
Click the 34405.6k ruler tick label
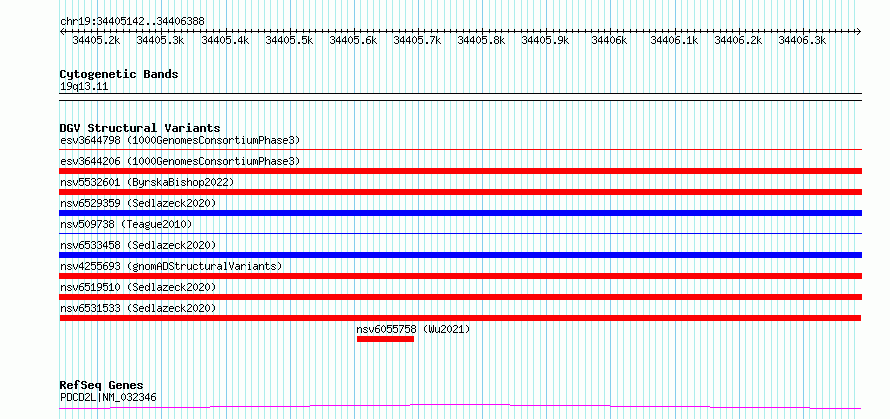point(353,40)
